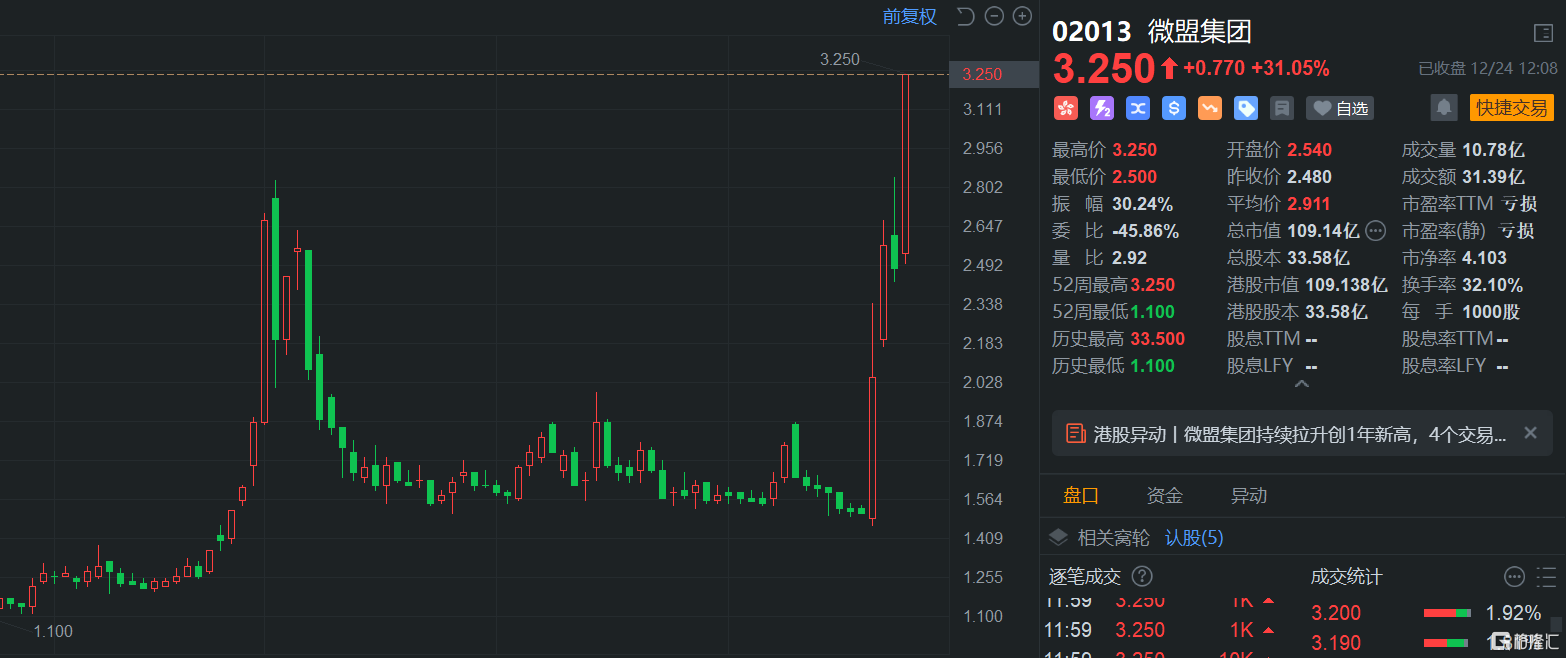Click the 昨收价 2.480 value
The width and height of the screenshot is (1566, 658).
pos(1310,177)
